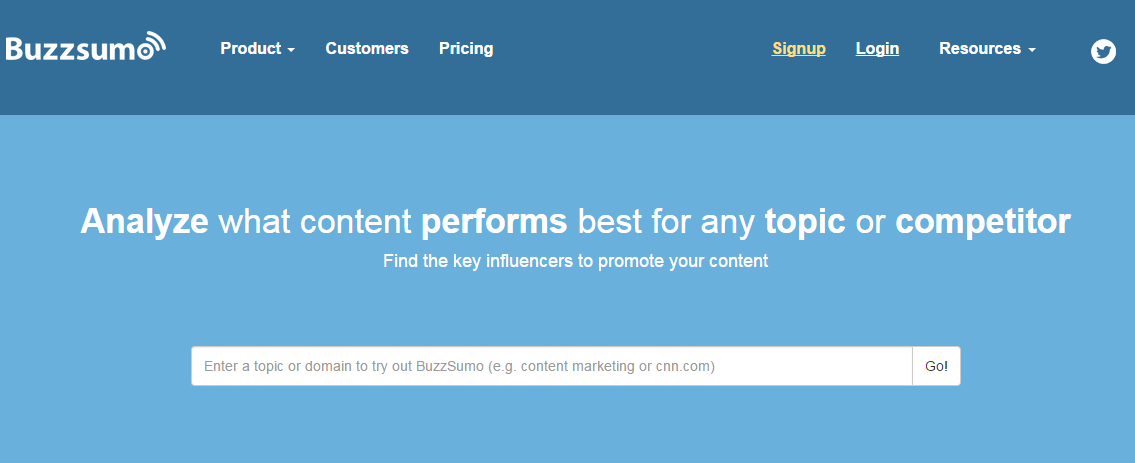Click 'what content' text in the headline

click(315, 222)
